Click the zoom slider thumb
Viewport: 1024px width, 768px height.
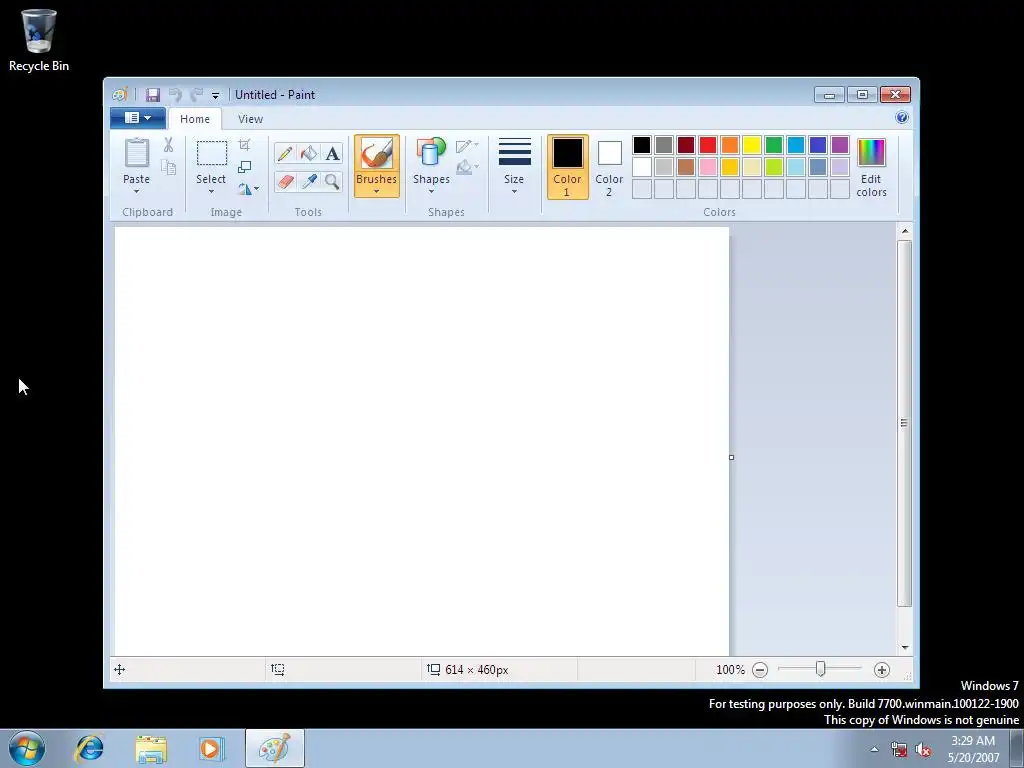coord(821,669)
